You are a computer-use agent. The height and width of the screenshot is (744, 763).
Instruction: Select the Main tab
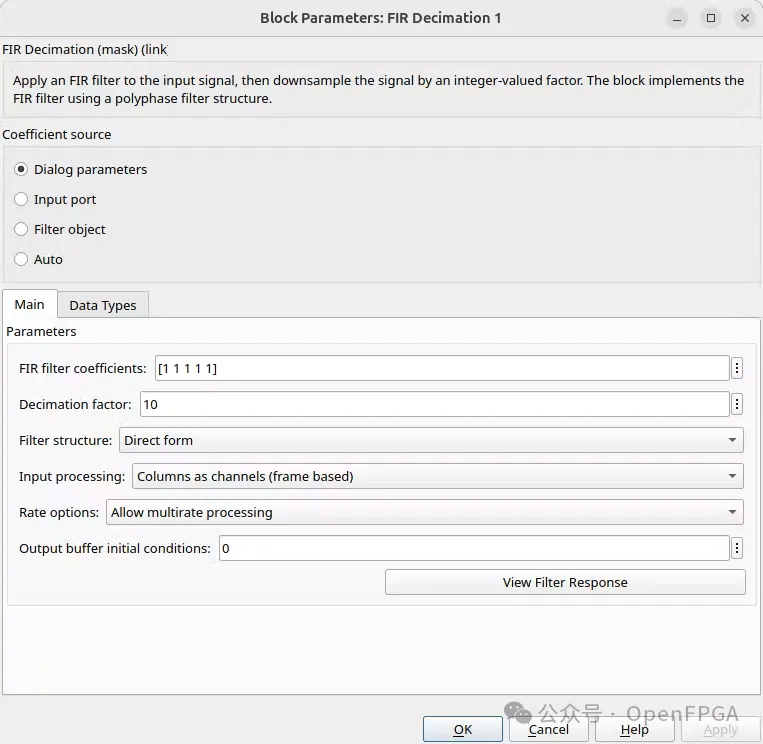pyautogui.click(x=29, y=305)
